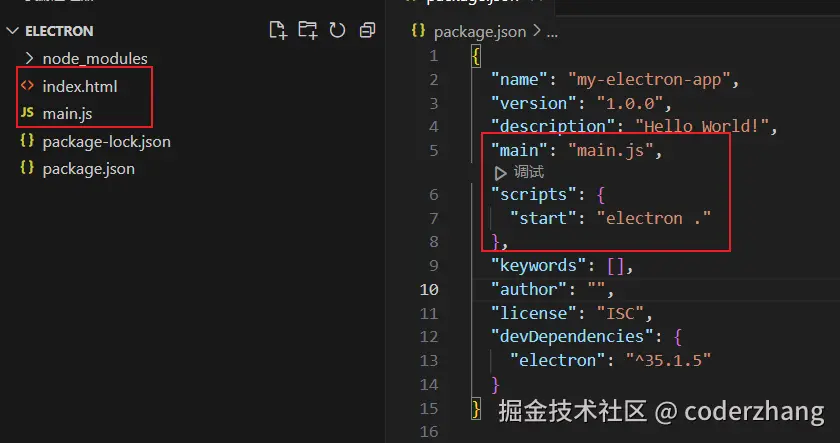The width and height of the screenshot is (840, 443).
Task: Click the "devDependencies" key on line 12
Action: [x=572, y=336]
